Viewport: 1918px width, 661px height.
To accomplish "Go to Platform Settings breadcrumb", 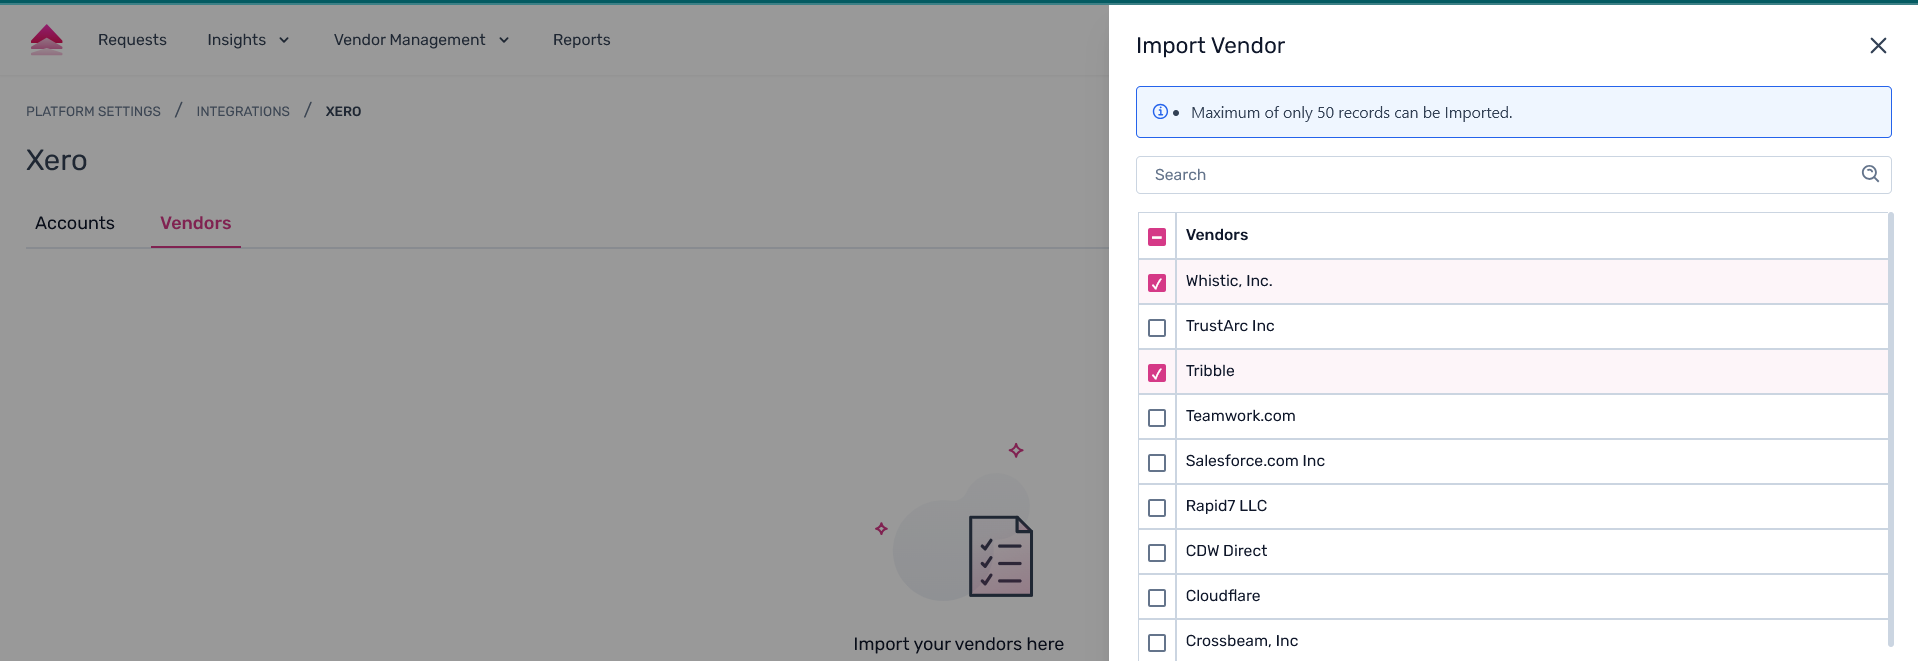I will pyautogui.click(x=93, y=112).
